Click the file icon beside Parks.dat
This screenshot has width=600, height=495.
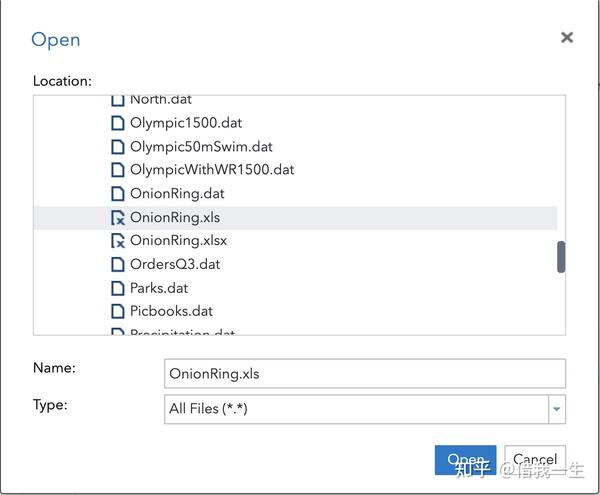pos(118,288)
